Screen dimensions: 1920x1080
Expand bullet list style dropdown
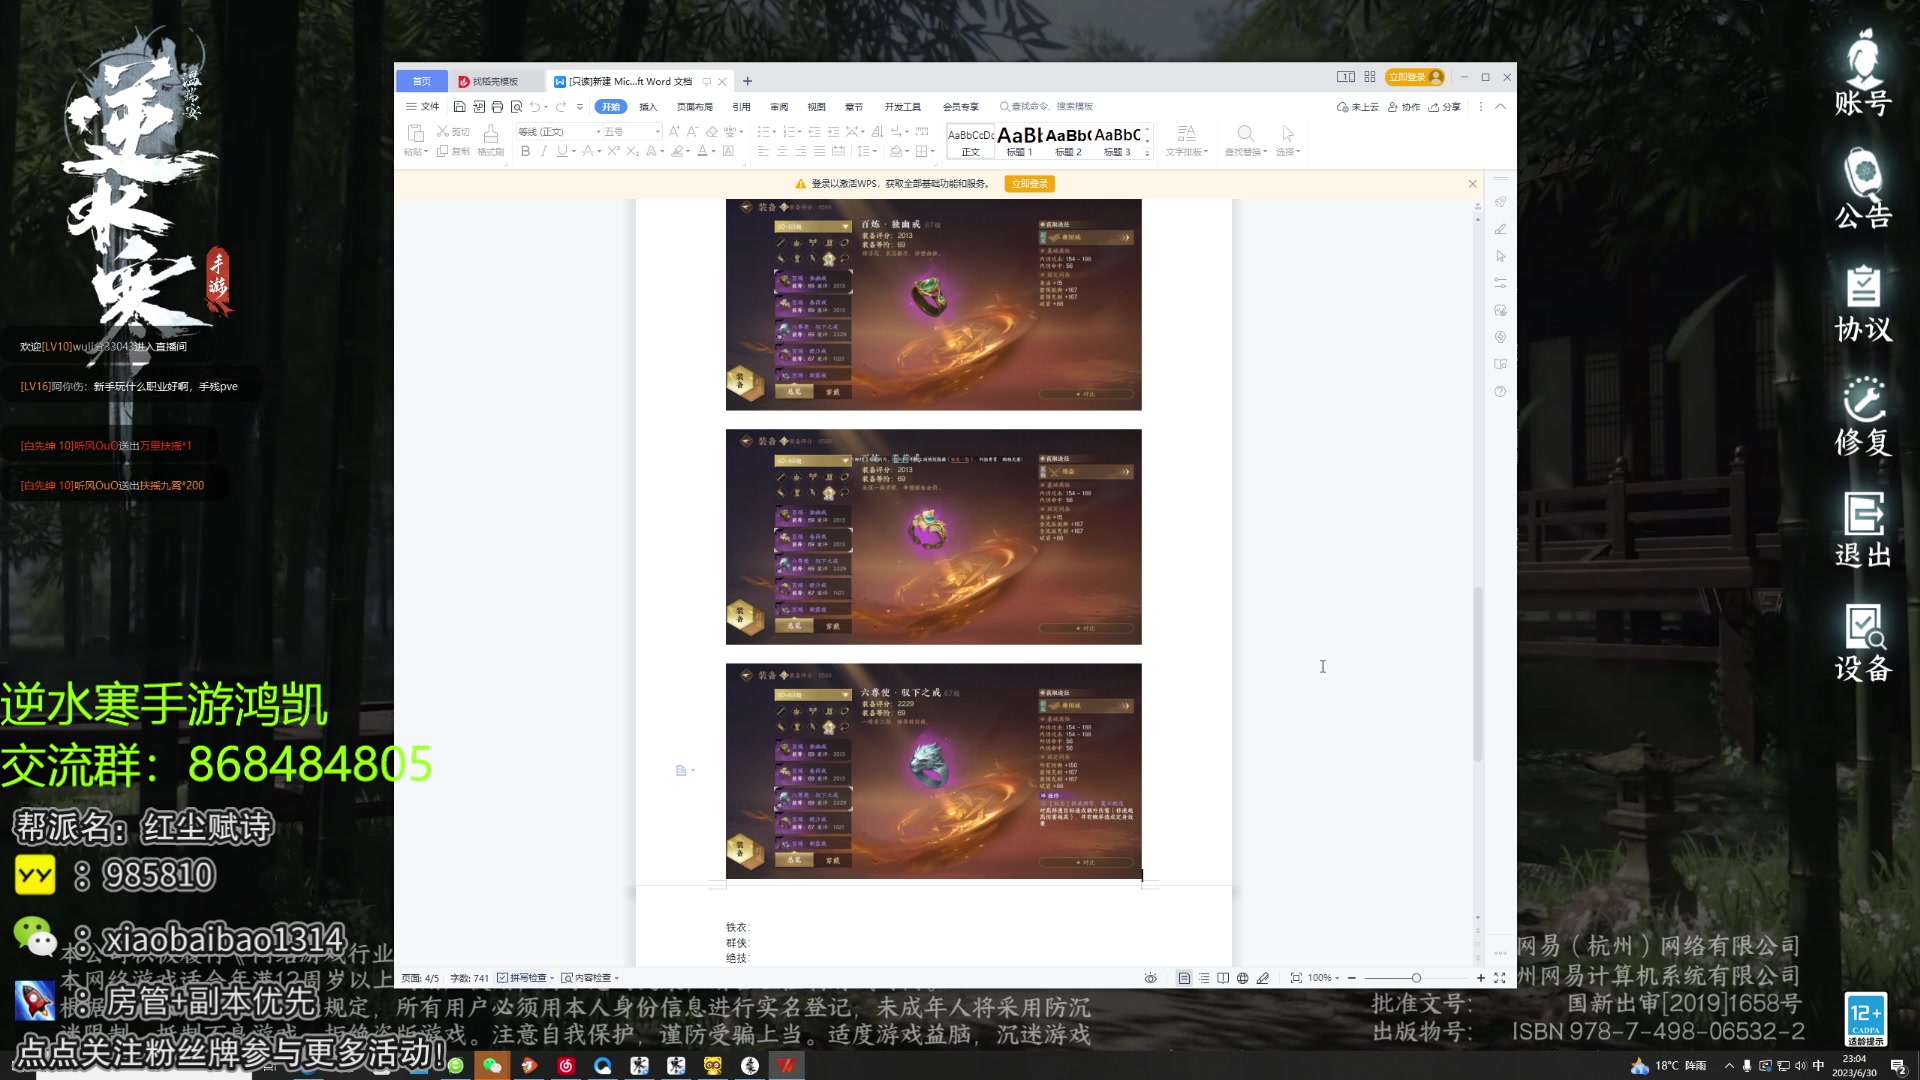[x=774, y=132]
